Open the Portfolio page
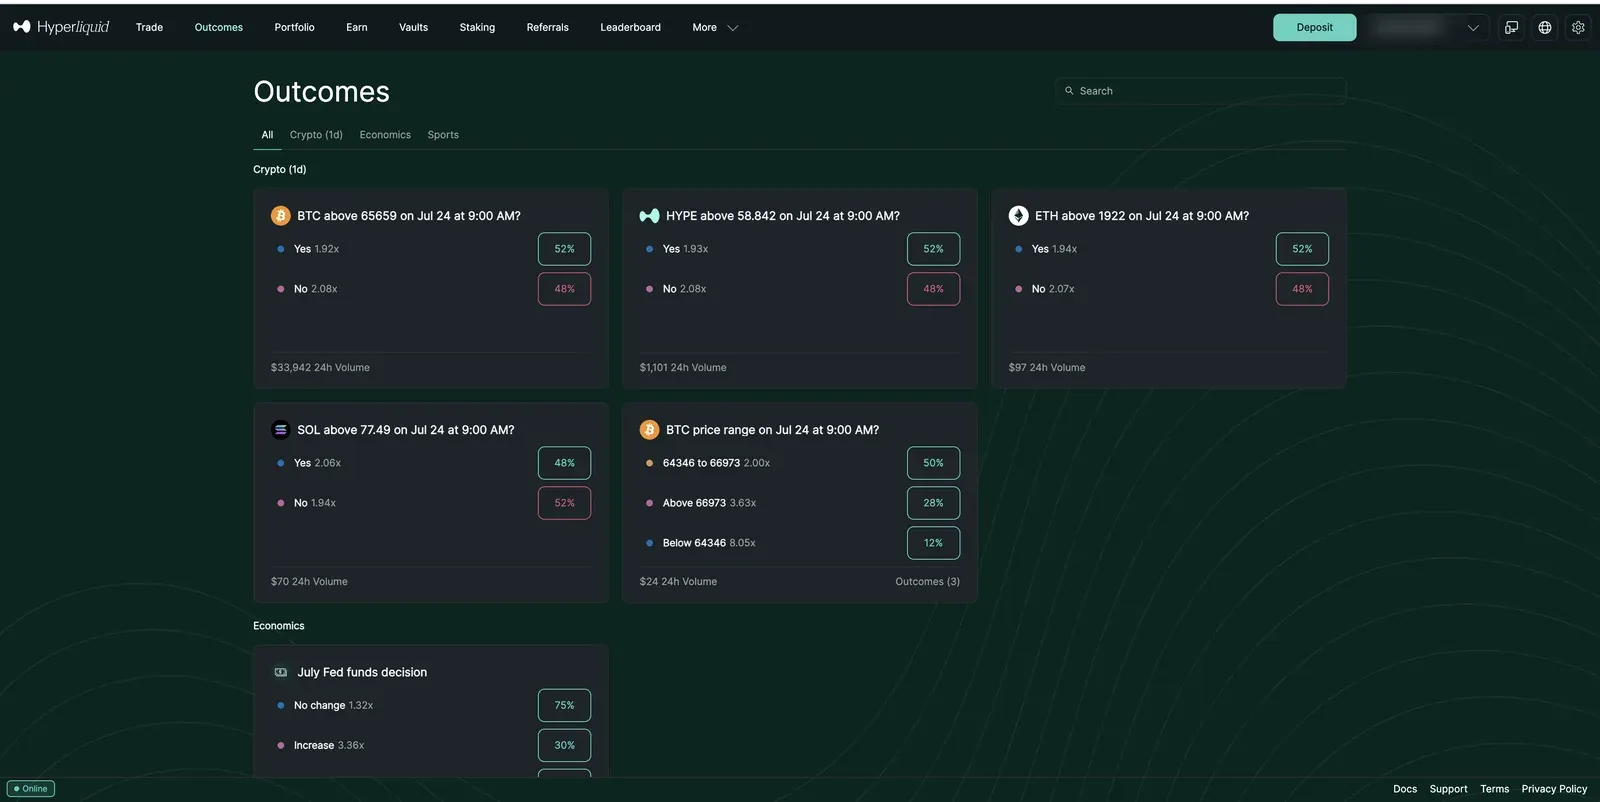The height and width of the screenshot is (802, 1600). pos(294,27)
